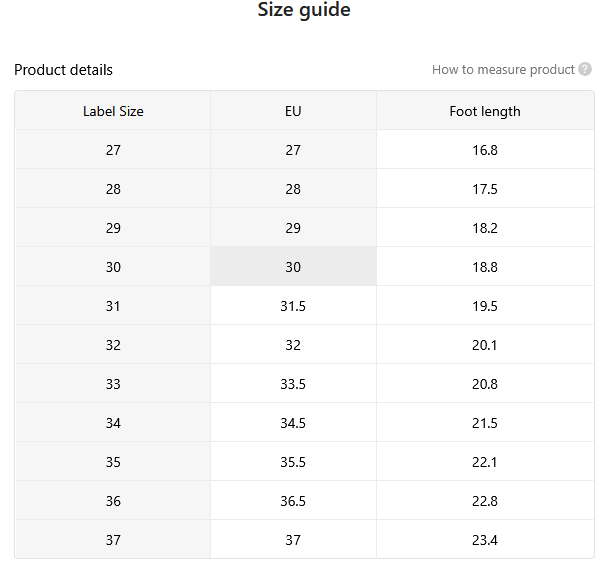
Task: Open How to measure product link
Action: (x=503, y=70)
